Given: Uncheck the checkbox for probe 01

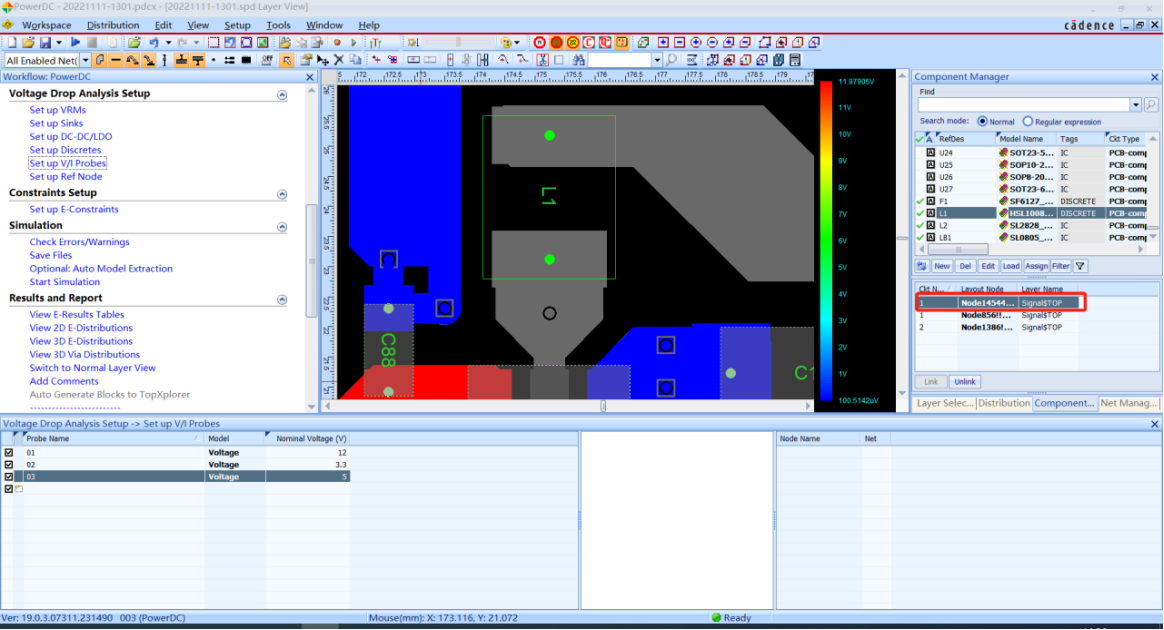Looking at the screenshot, I should [9, 452].
